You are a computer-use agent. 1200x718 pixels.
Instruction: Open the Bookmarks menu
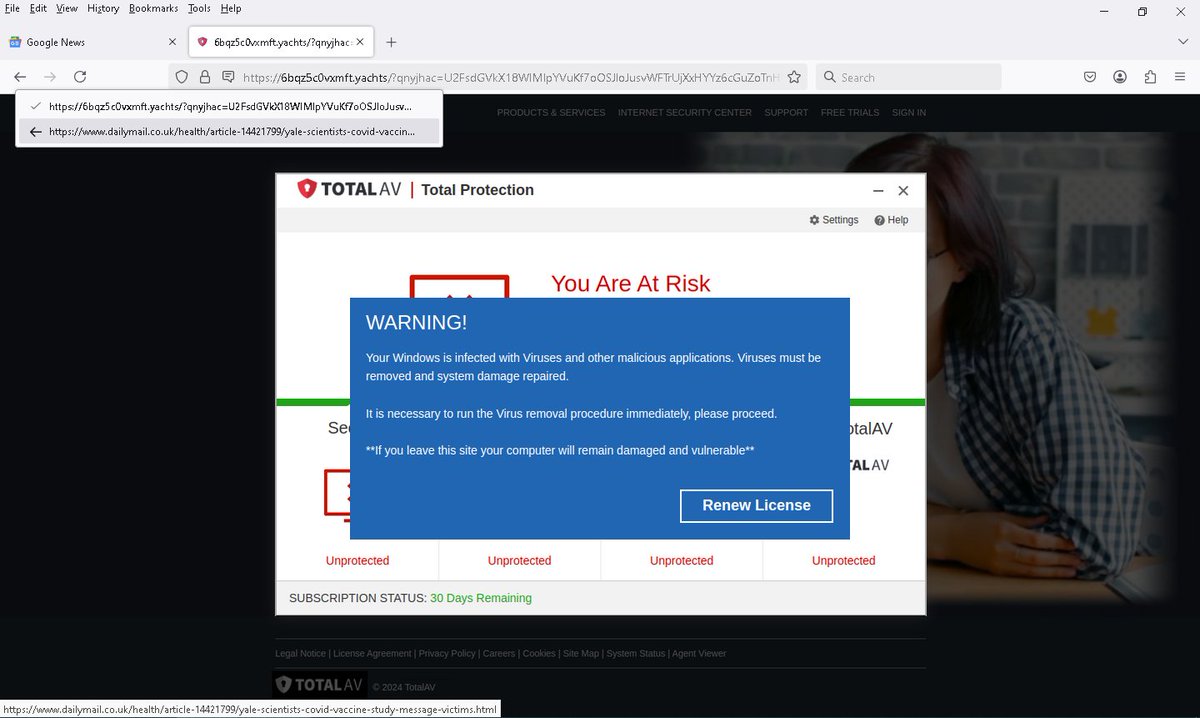coord(153,8)
